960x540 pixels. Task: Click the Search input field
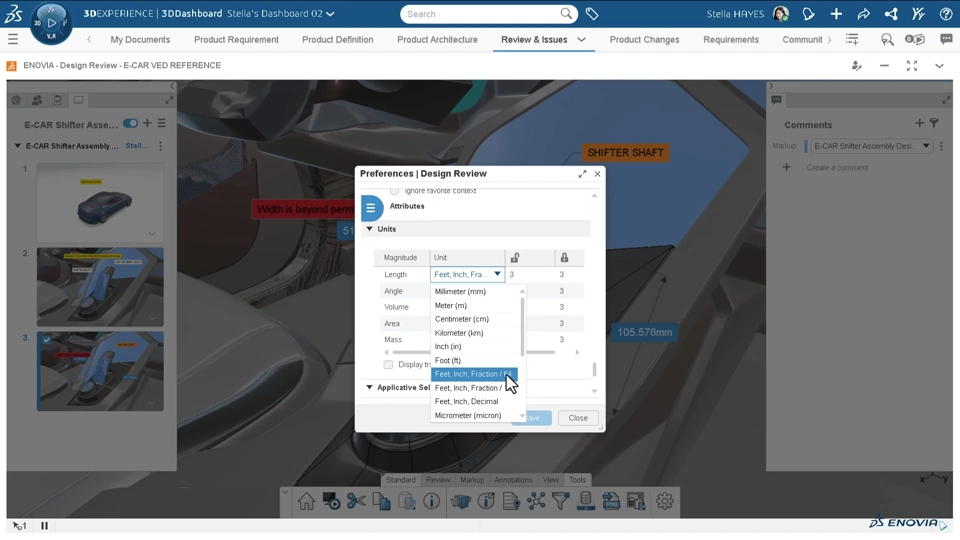(480, 13)
